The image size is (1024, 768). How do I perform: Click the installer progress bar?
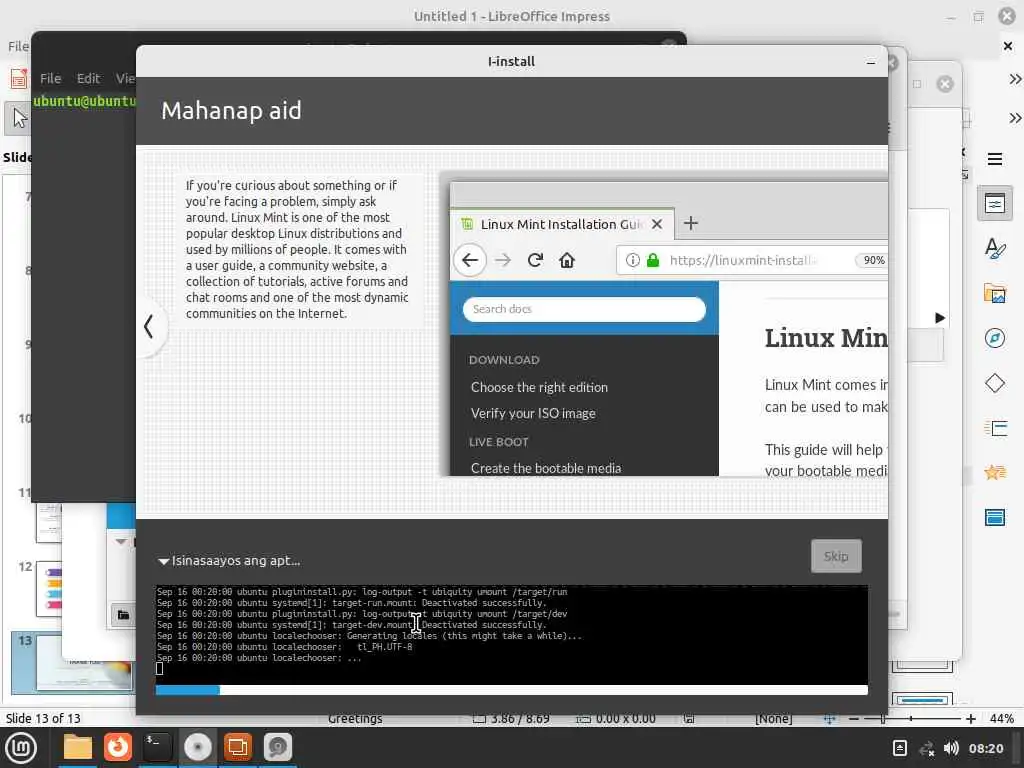(511, 690)
